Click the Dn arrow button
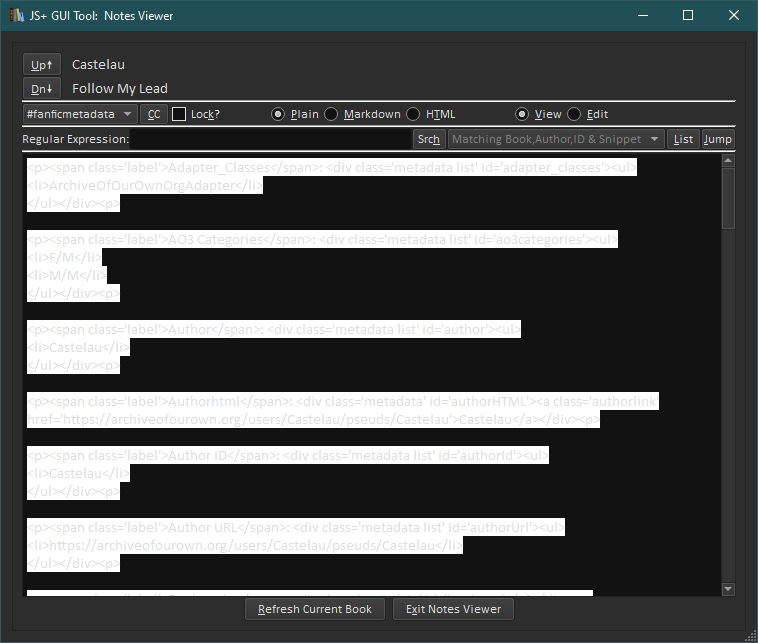The height and width of the screenshot is (643, 758). tap(42, 89)
